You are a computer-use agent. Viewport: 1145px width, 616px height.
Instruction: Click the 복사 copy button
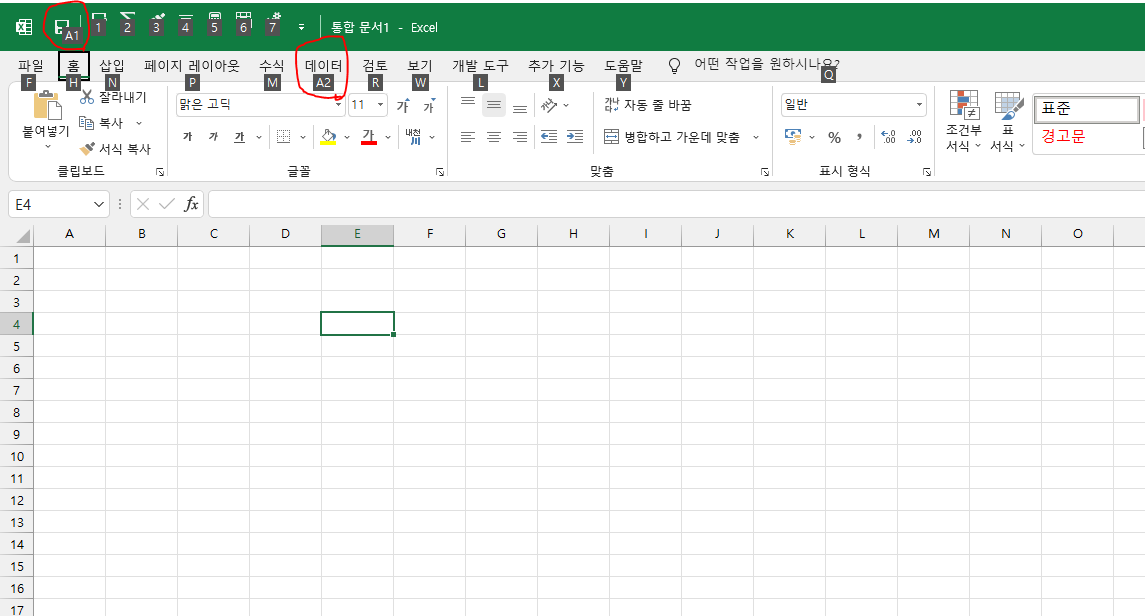(x=102, y=123)
